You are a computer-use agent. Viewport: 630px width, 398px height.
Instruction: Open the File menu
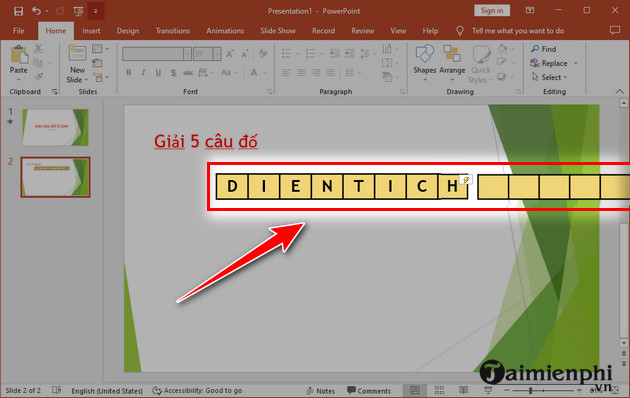pos(18,31)
